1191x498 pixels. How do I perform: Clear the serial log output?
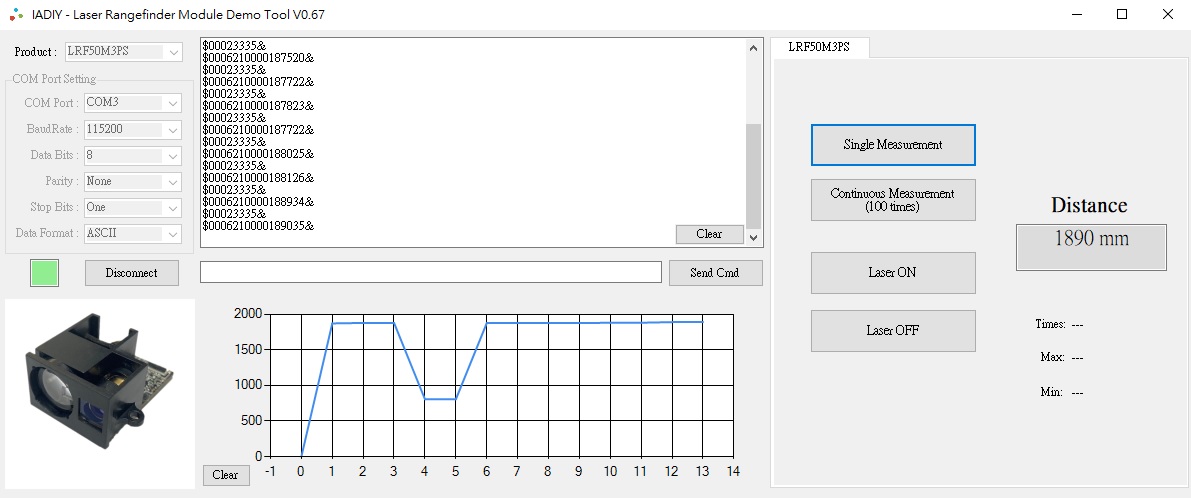709,234
